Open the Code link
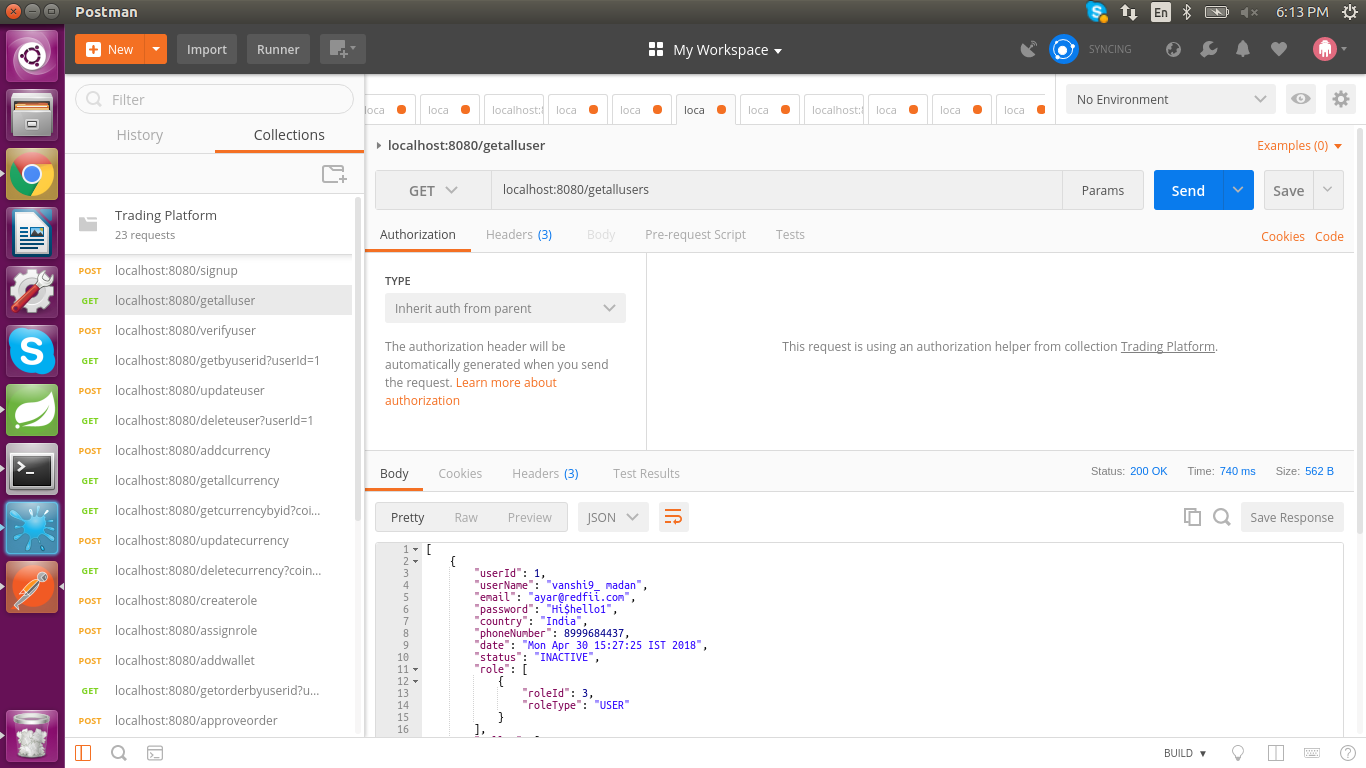 pyautogui.click(x=1329, y=236)
